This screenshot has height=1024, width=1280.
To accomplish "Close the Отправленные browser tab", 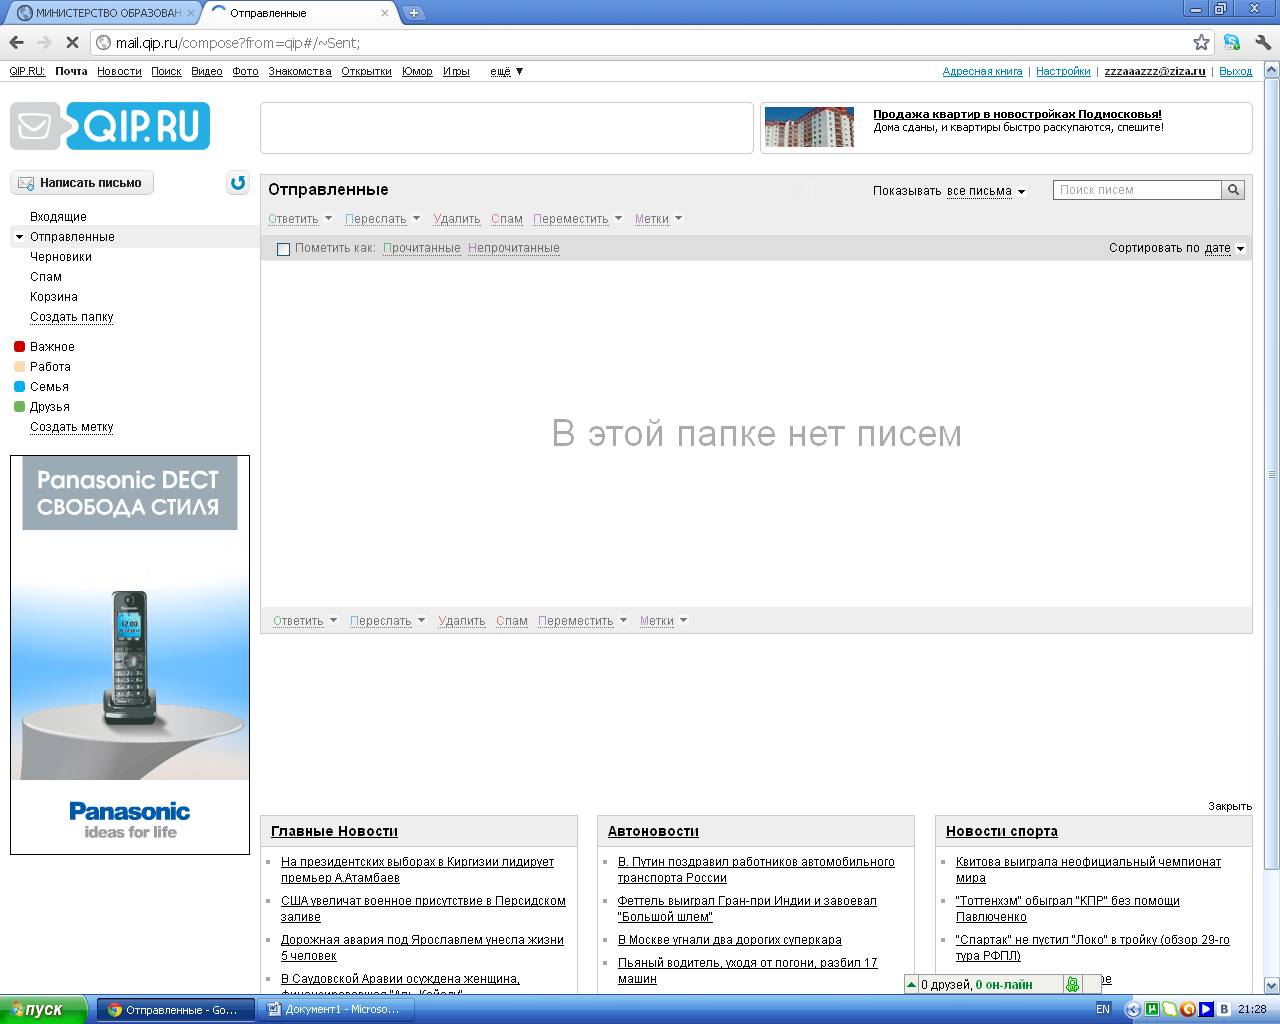I will (x=385, y=13).
